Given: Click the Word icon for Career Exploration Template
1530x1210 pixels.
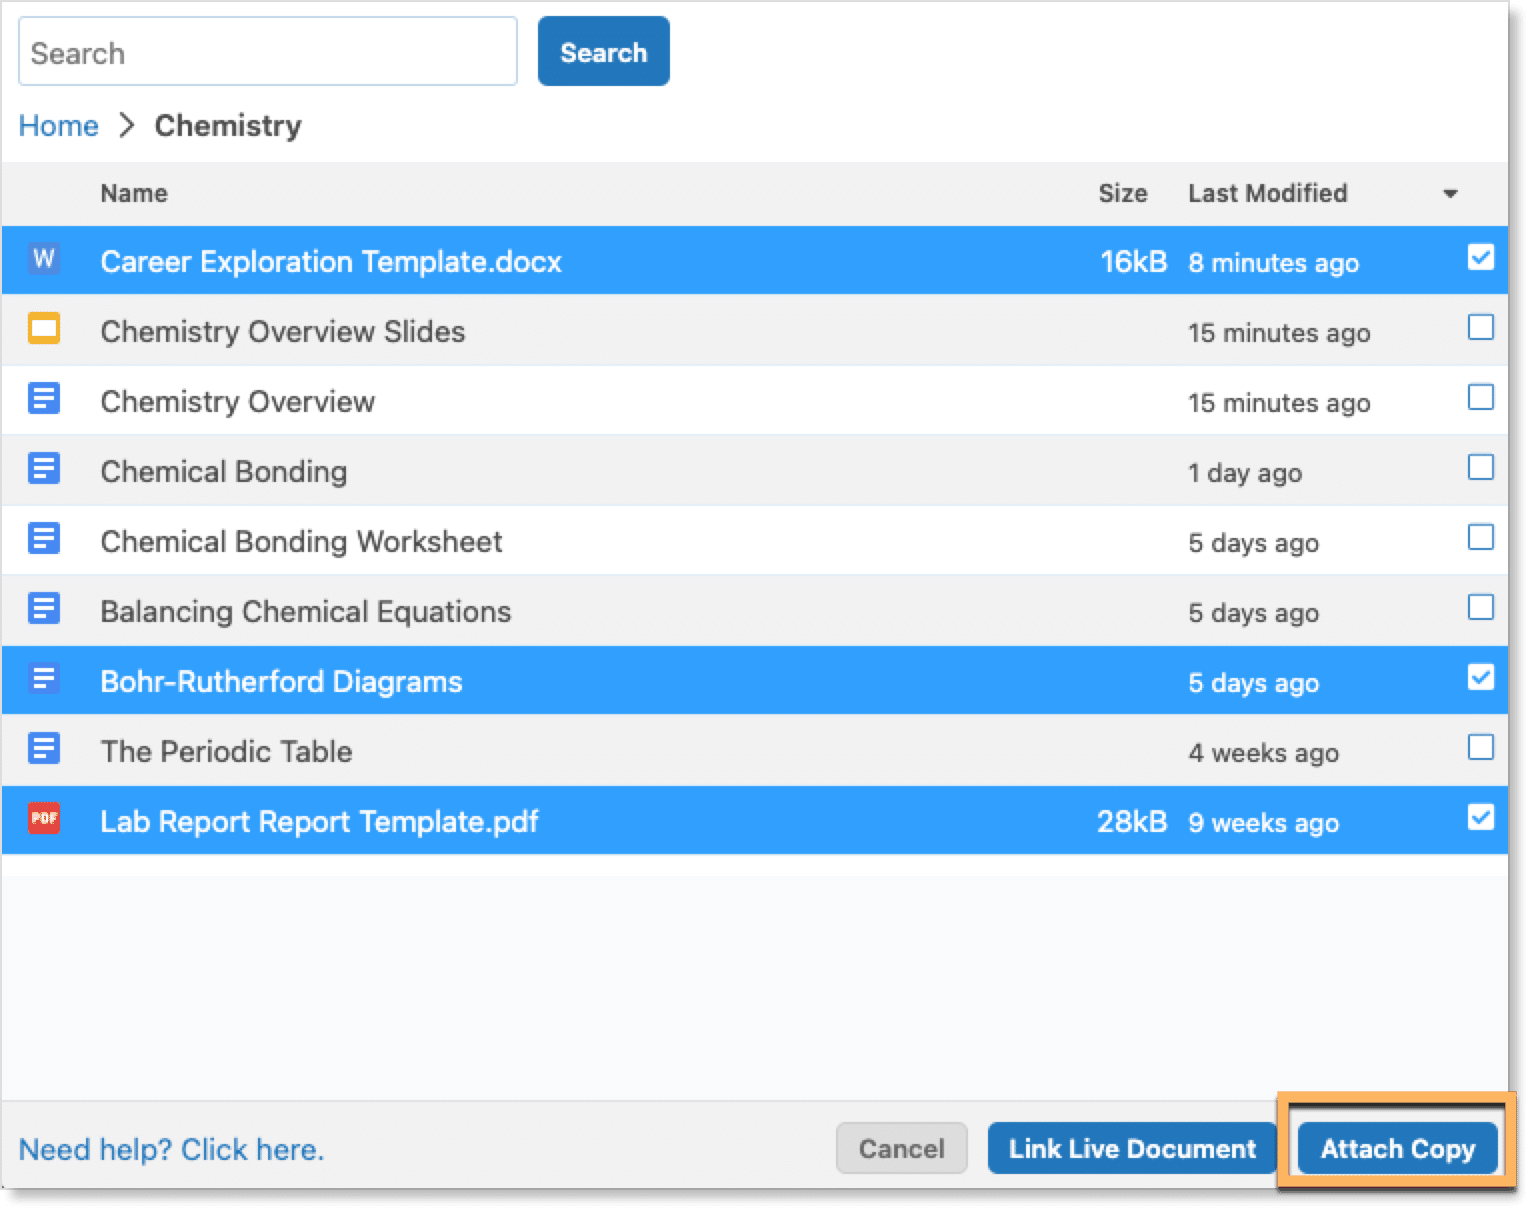Looking at the screenshot, I should tap(44, 260).
